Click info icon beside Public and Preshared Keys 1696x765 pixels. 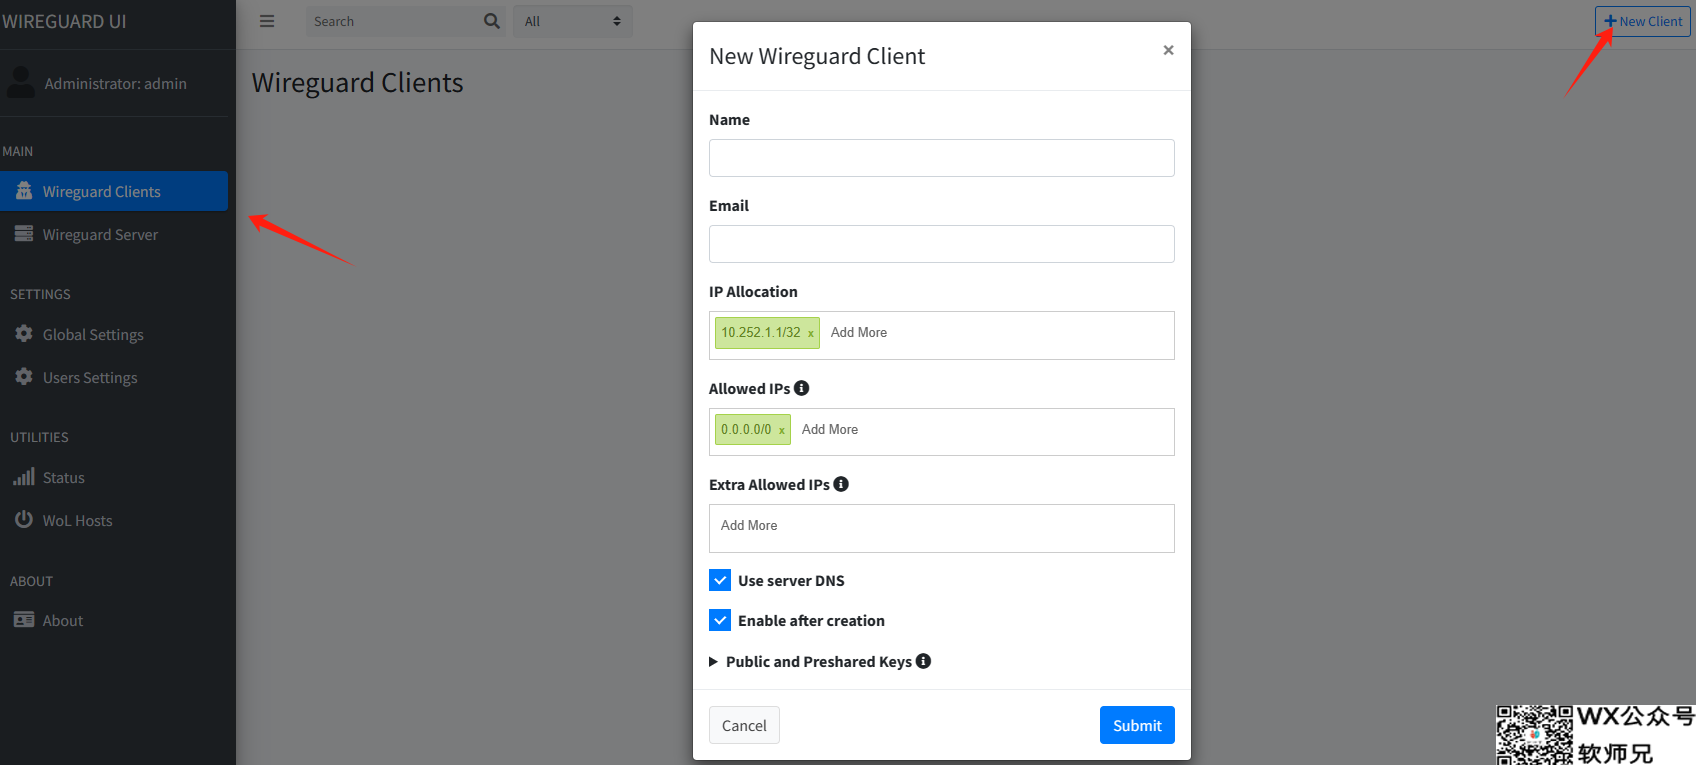tap(923, 661)
